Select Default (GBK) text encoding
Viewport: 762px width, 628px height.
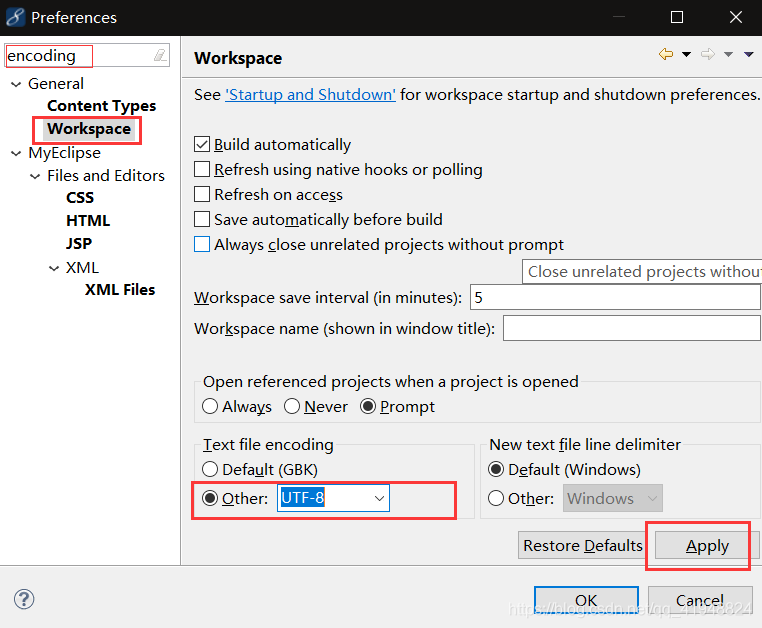point(209,469)
